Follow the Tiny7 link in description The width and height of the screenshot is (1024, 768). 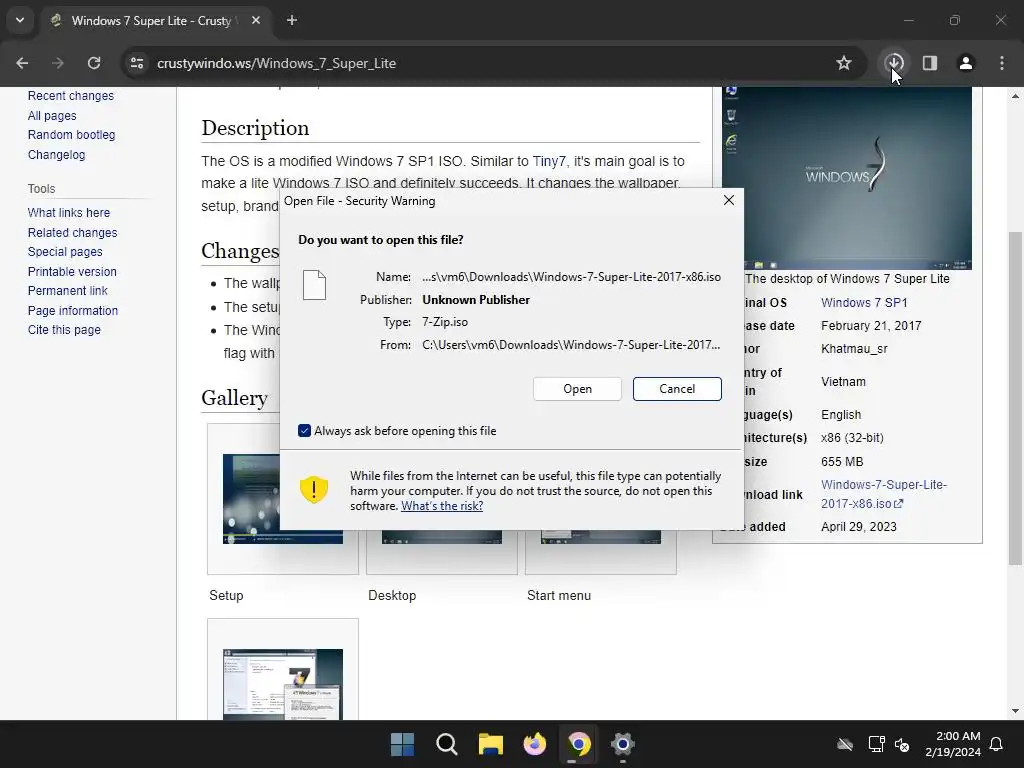pyautogui.click(x=549, y=161)
